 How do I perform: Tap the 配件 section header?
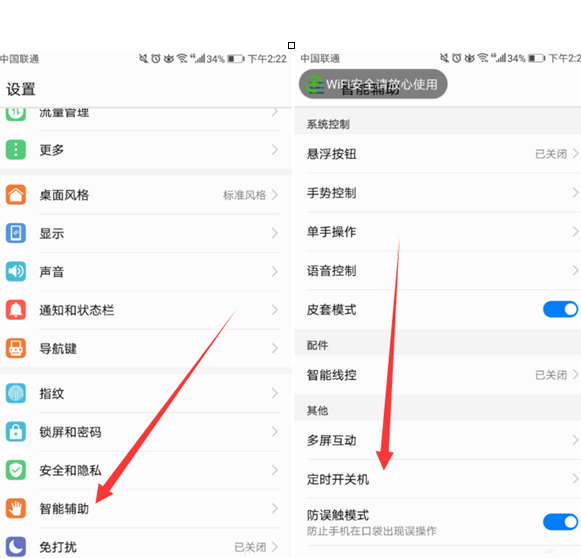coord(317,345)
